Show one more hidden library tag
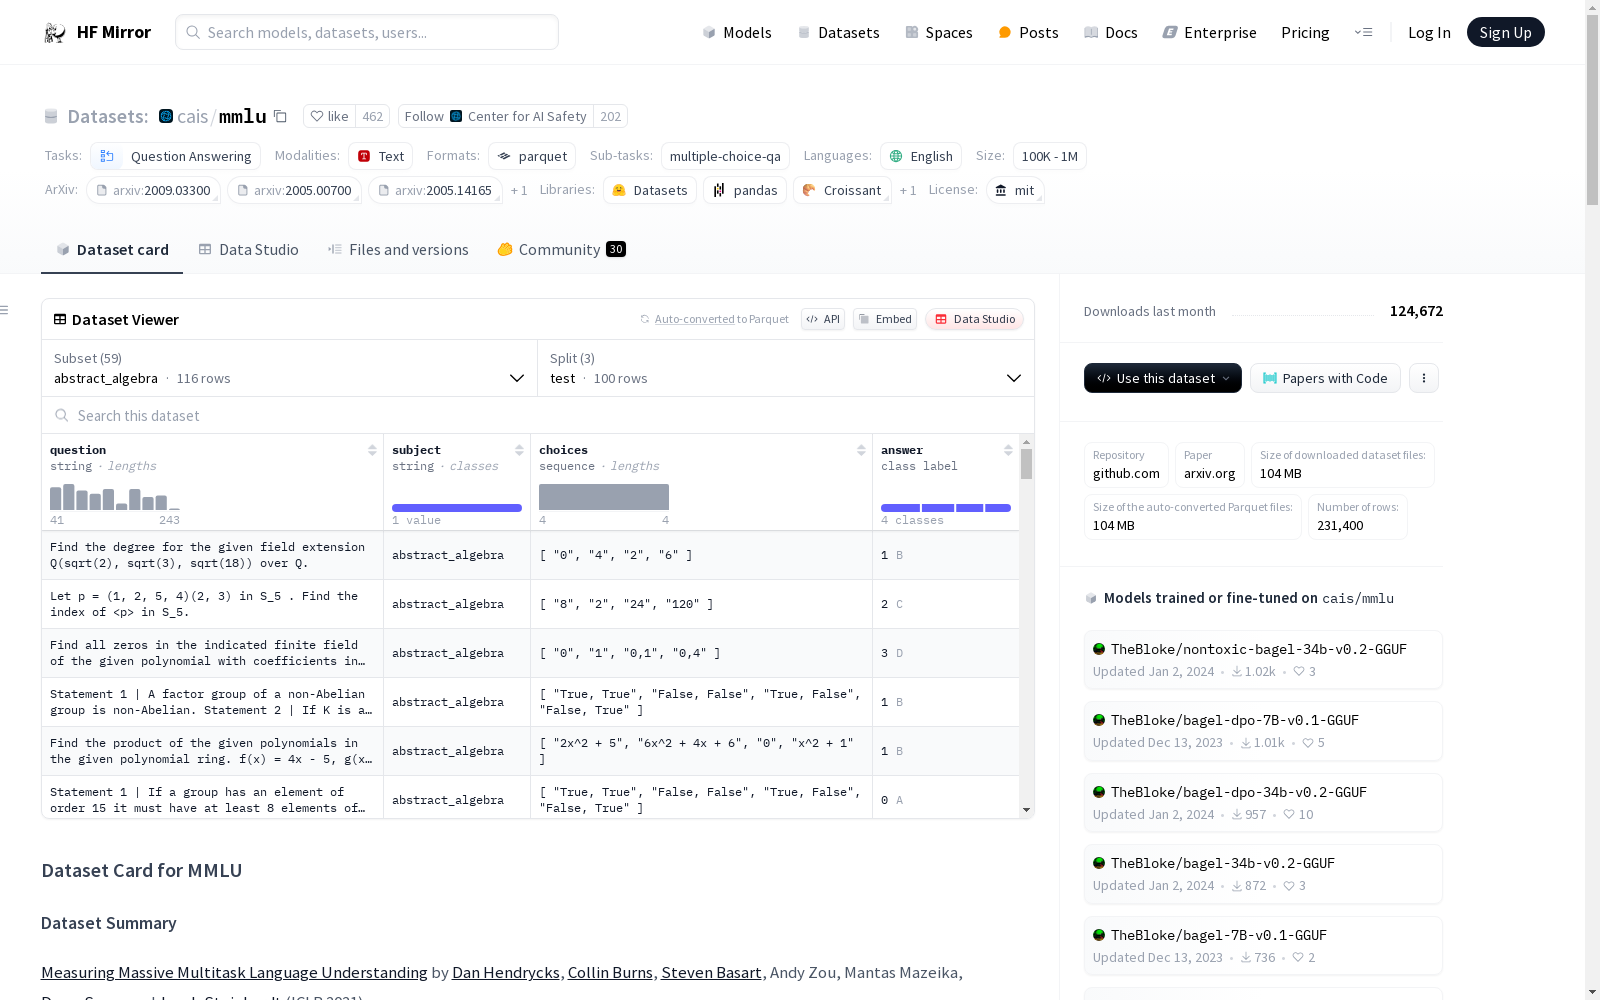 click(908, 190)
